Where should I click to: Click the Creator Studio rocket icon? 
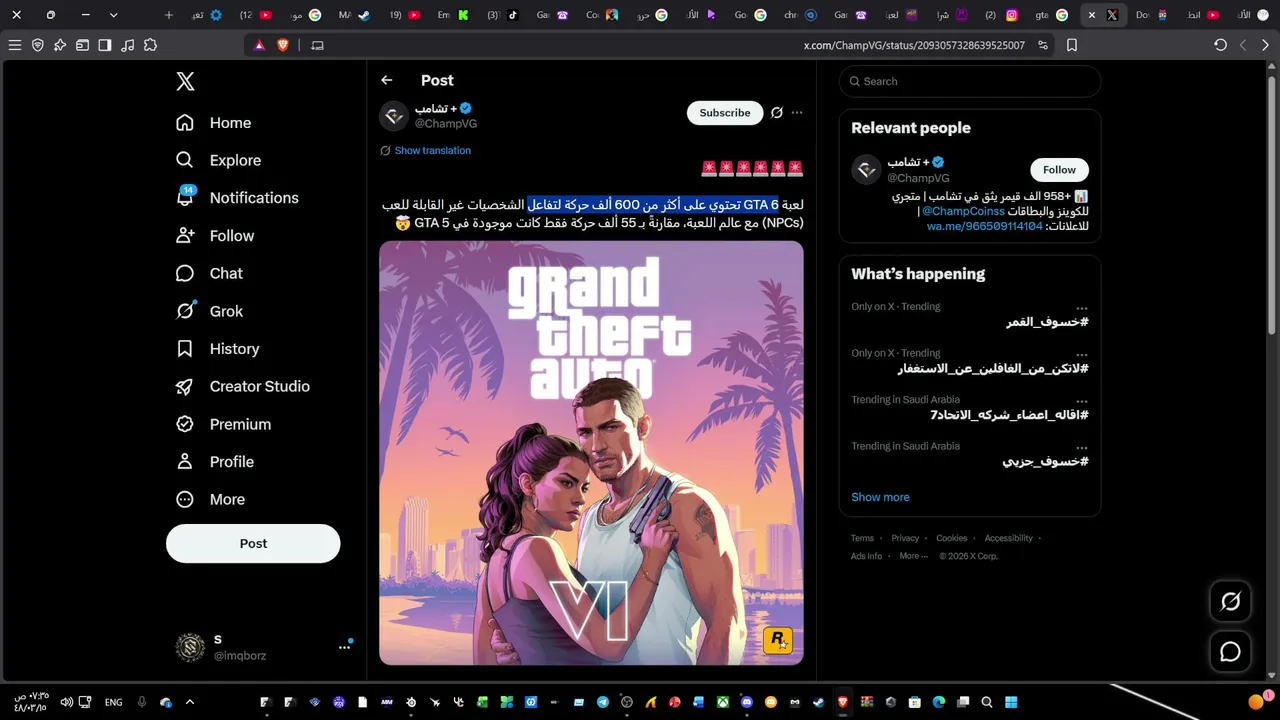tap(185, 387)
